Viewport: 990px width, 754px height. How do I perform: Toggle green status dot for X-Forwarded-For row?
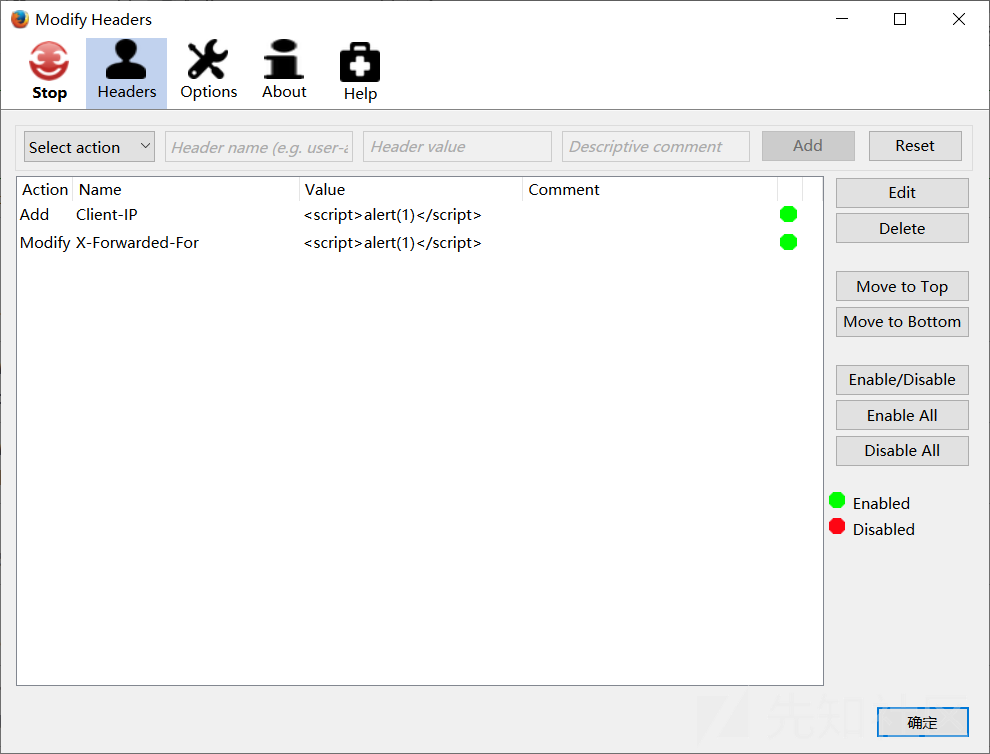pos(789,242)
